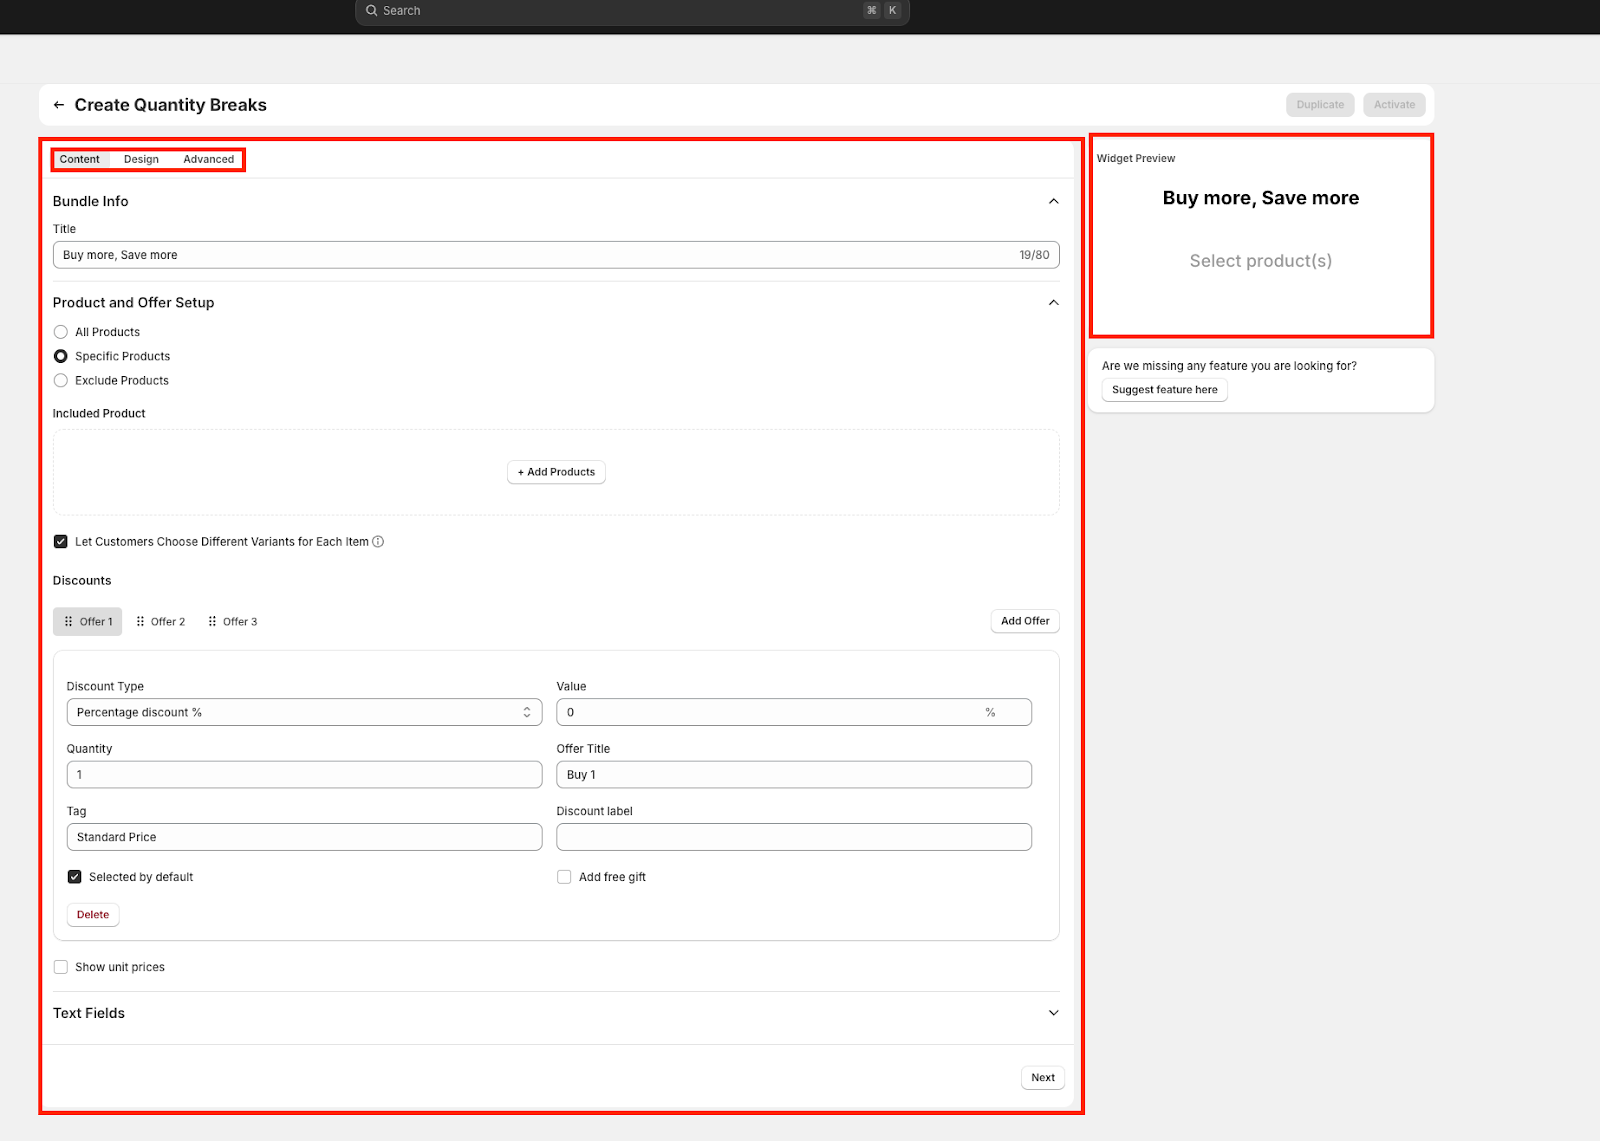Switch to the Advanced tab
The image size is (1600, 1141).
(x=208, y=160)
